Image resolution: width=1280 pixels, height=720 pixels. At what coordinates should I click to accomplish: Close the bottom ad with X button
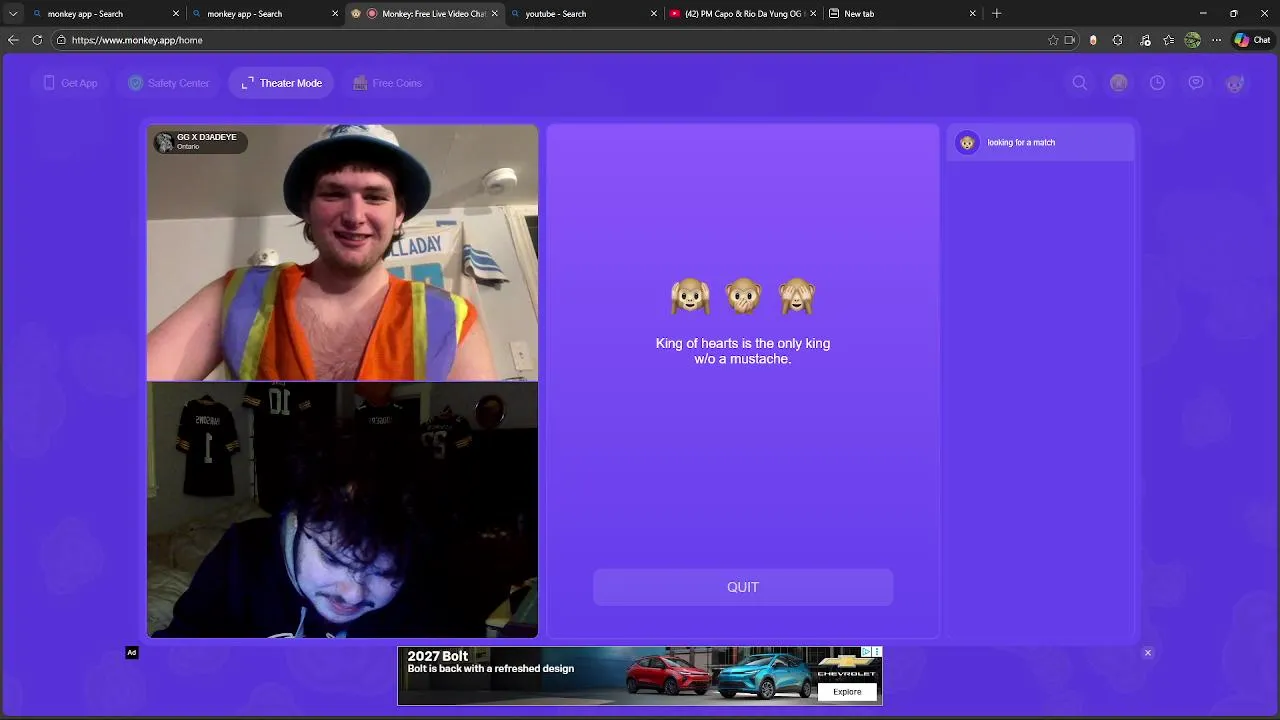pos(1148,653)
